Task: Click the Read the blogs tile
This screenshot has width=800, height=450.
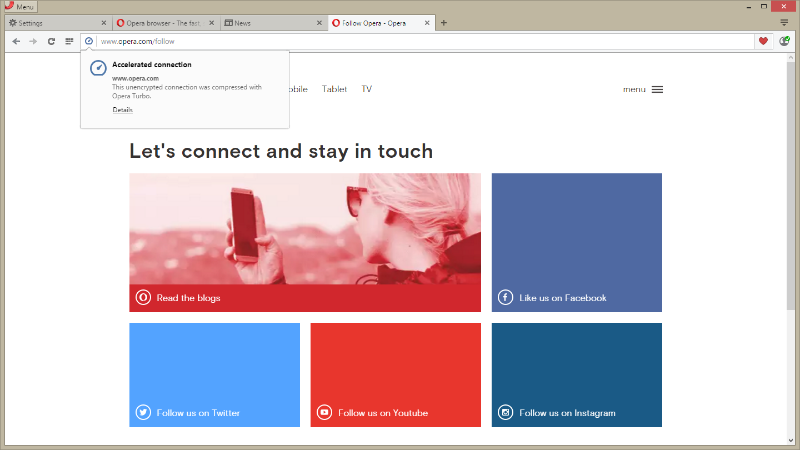Action: pyautogui.click(x=305, y=242)
